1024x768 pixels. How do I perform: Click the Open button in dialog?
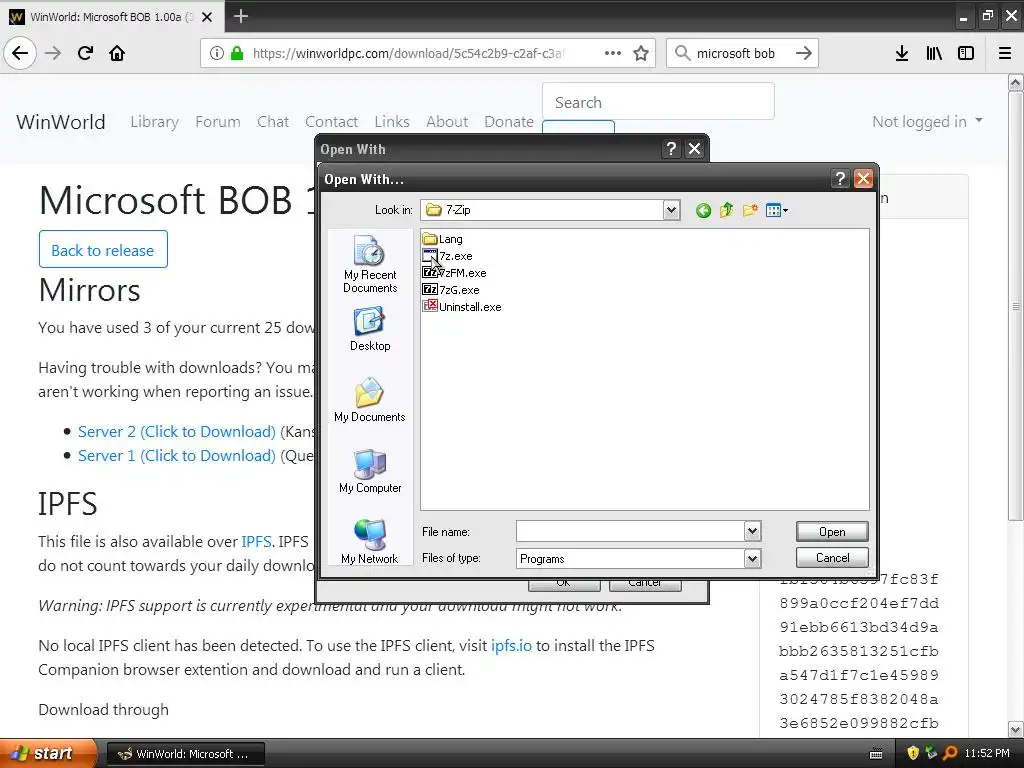click(832, 532)
